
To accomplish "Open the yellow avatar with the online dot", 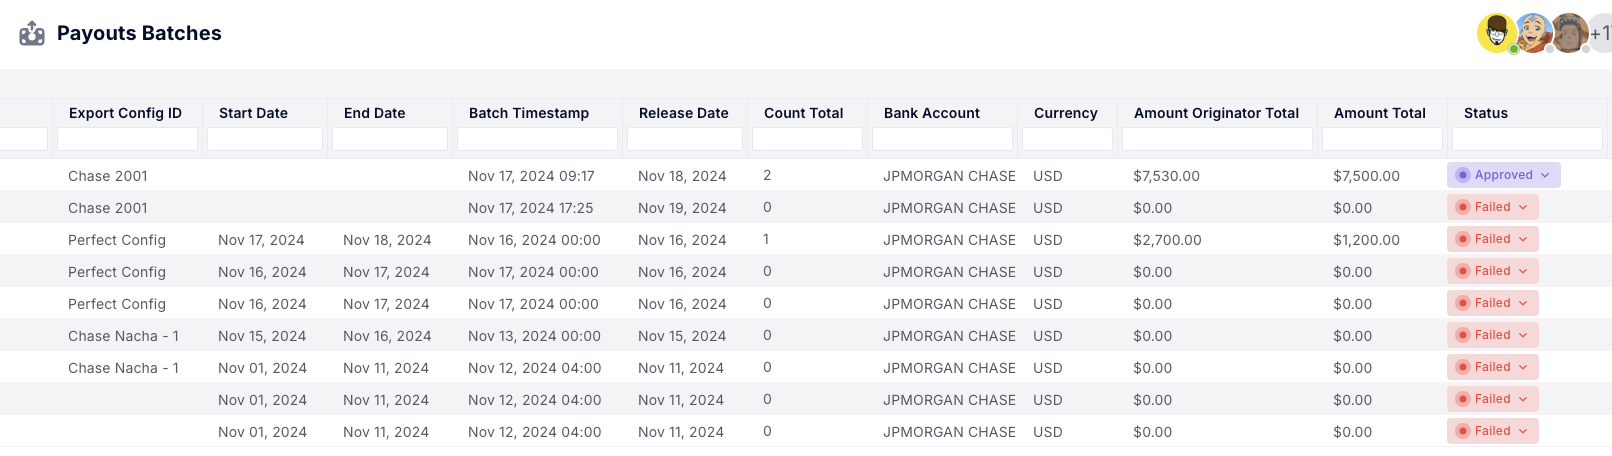I will click(x=1496, y=33).
